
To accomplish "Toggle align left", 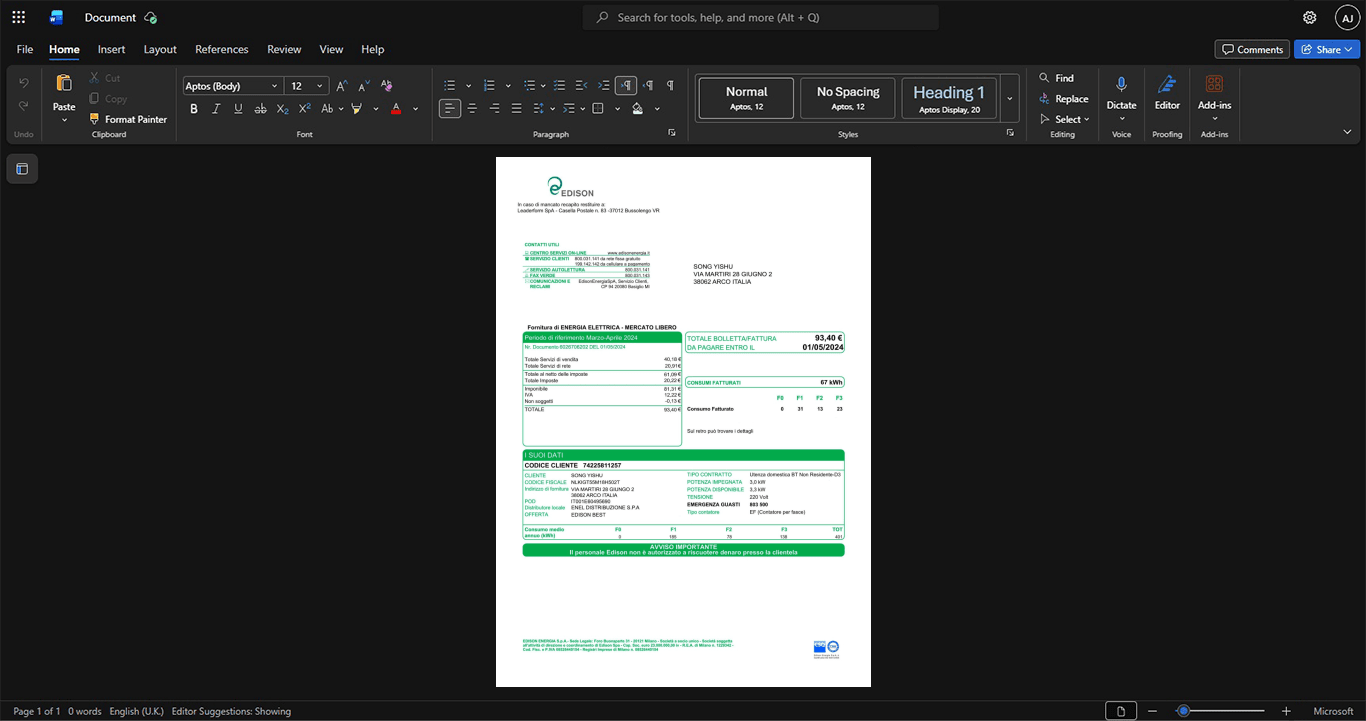I will click(450, 109).
